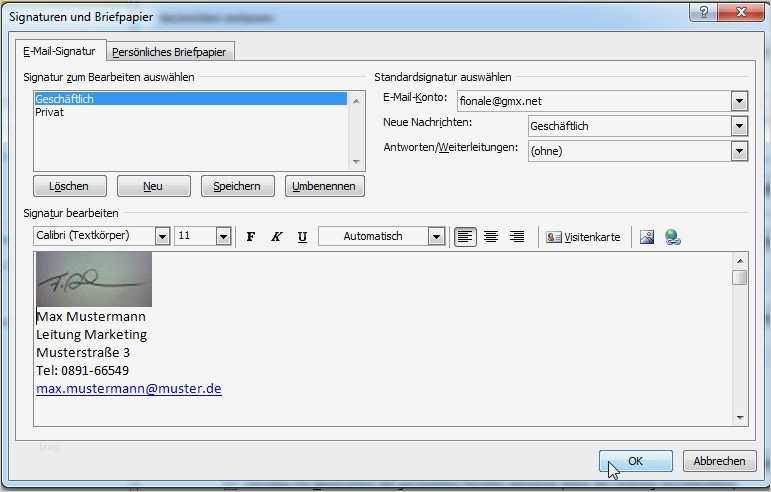Open the font size 11 dropdown
This screenshot has height=492, width=771.
pos(223,236)
